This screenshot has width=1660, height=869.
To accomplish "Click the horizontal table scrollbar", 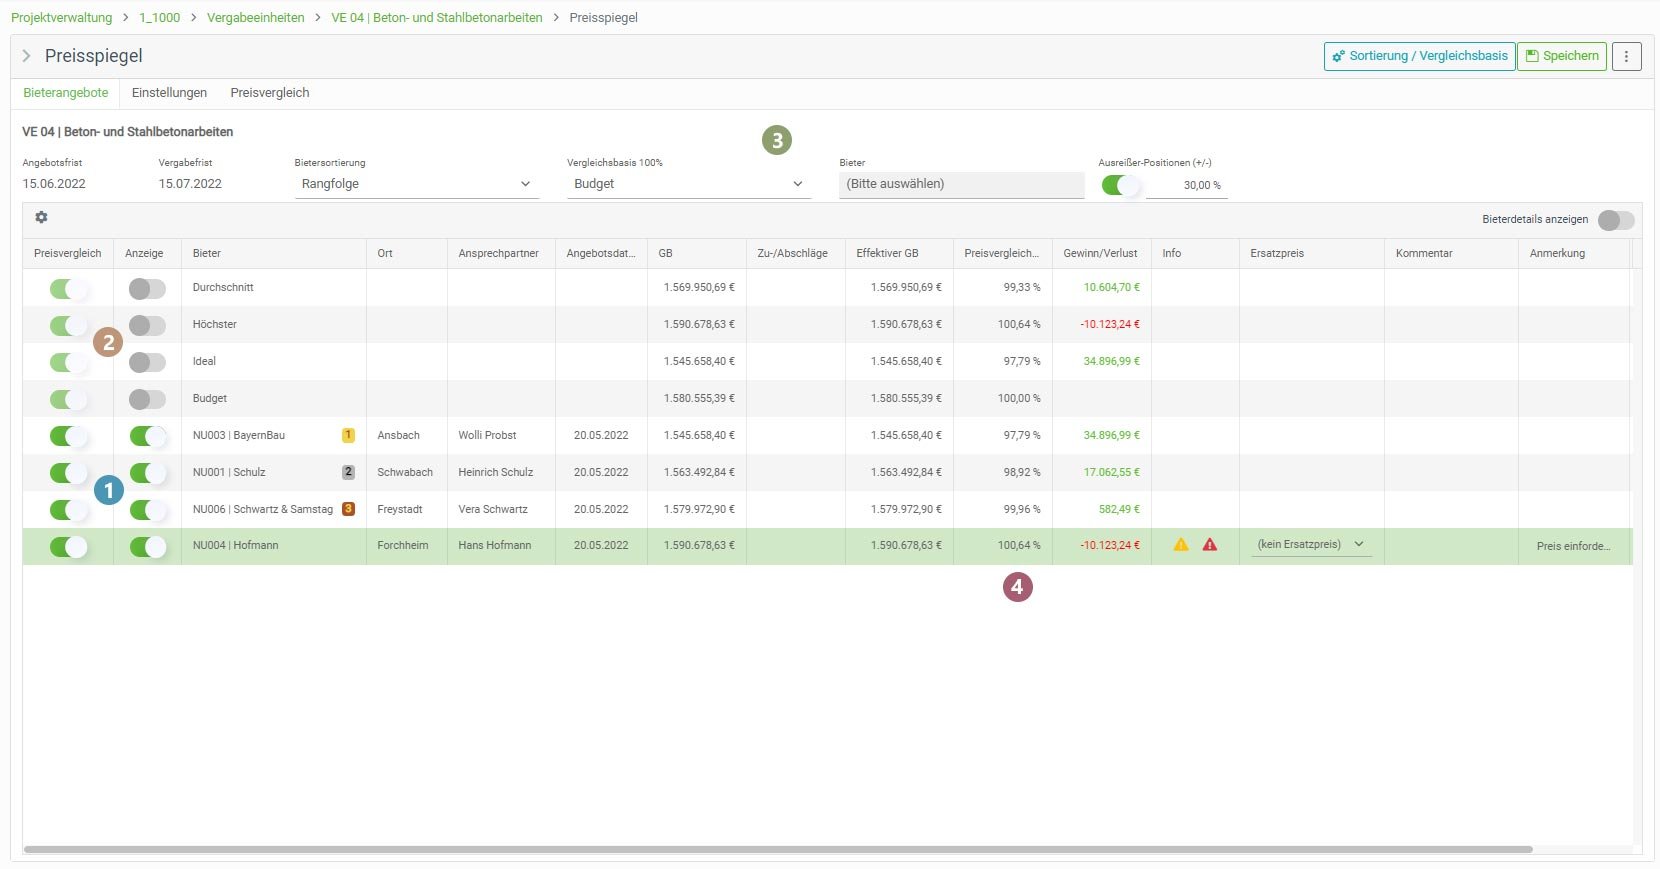I will pyautogui.click(x=778, y=849).
